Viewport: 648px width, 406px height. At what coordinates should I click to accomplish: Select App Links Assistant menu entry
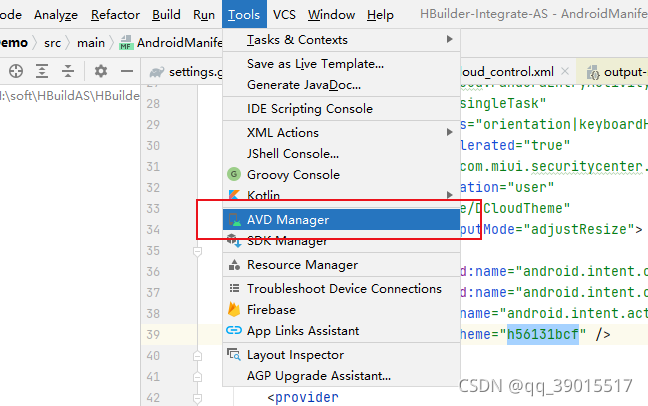point(341,331)
